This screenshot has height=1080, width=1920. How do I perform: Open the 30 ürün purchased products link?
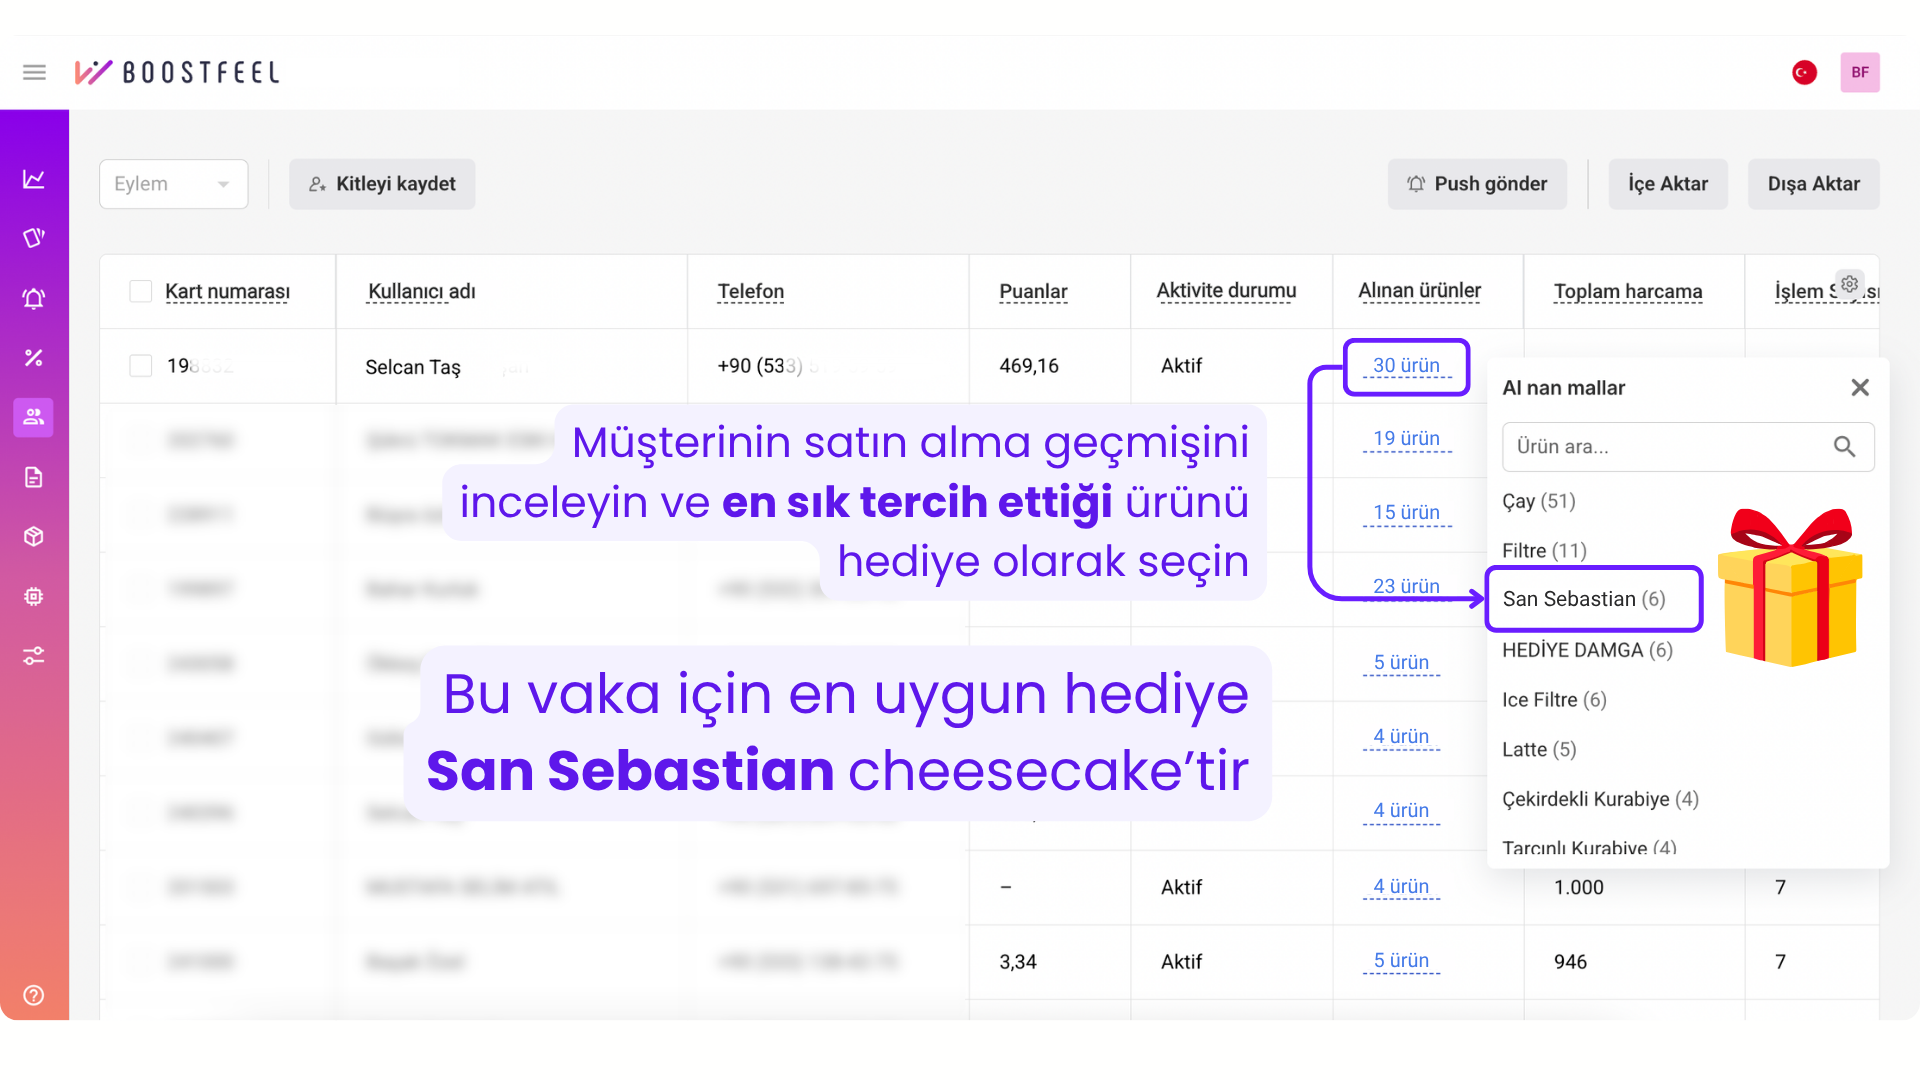1406,366
